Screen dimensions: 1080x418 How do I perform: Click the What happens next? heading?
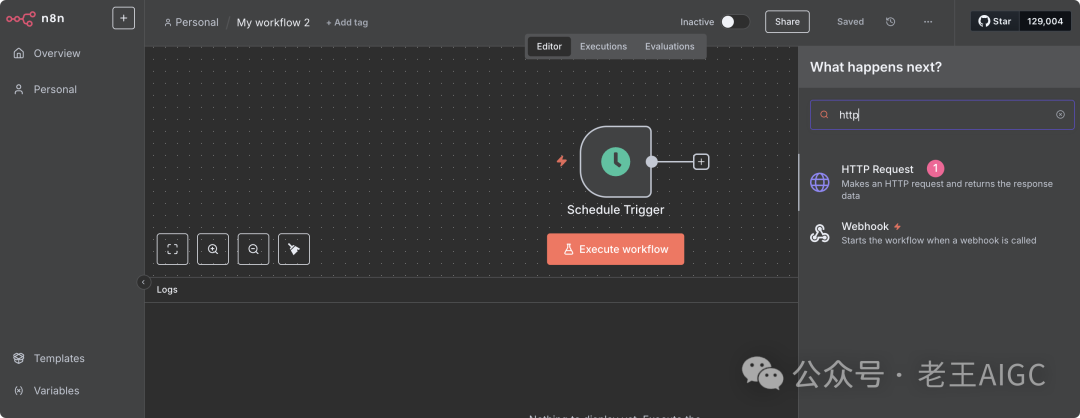[x=875, y=67]
